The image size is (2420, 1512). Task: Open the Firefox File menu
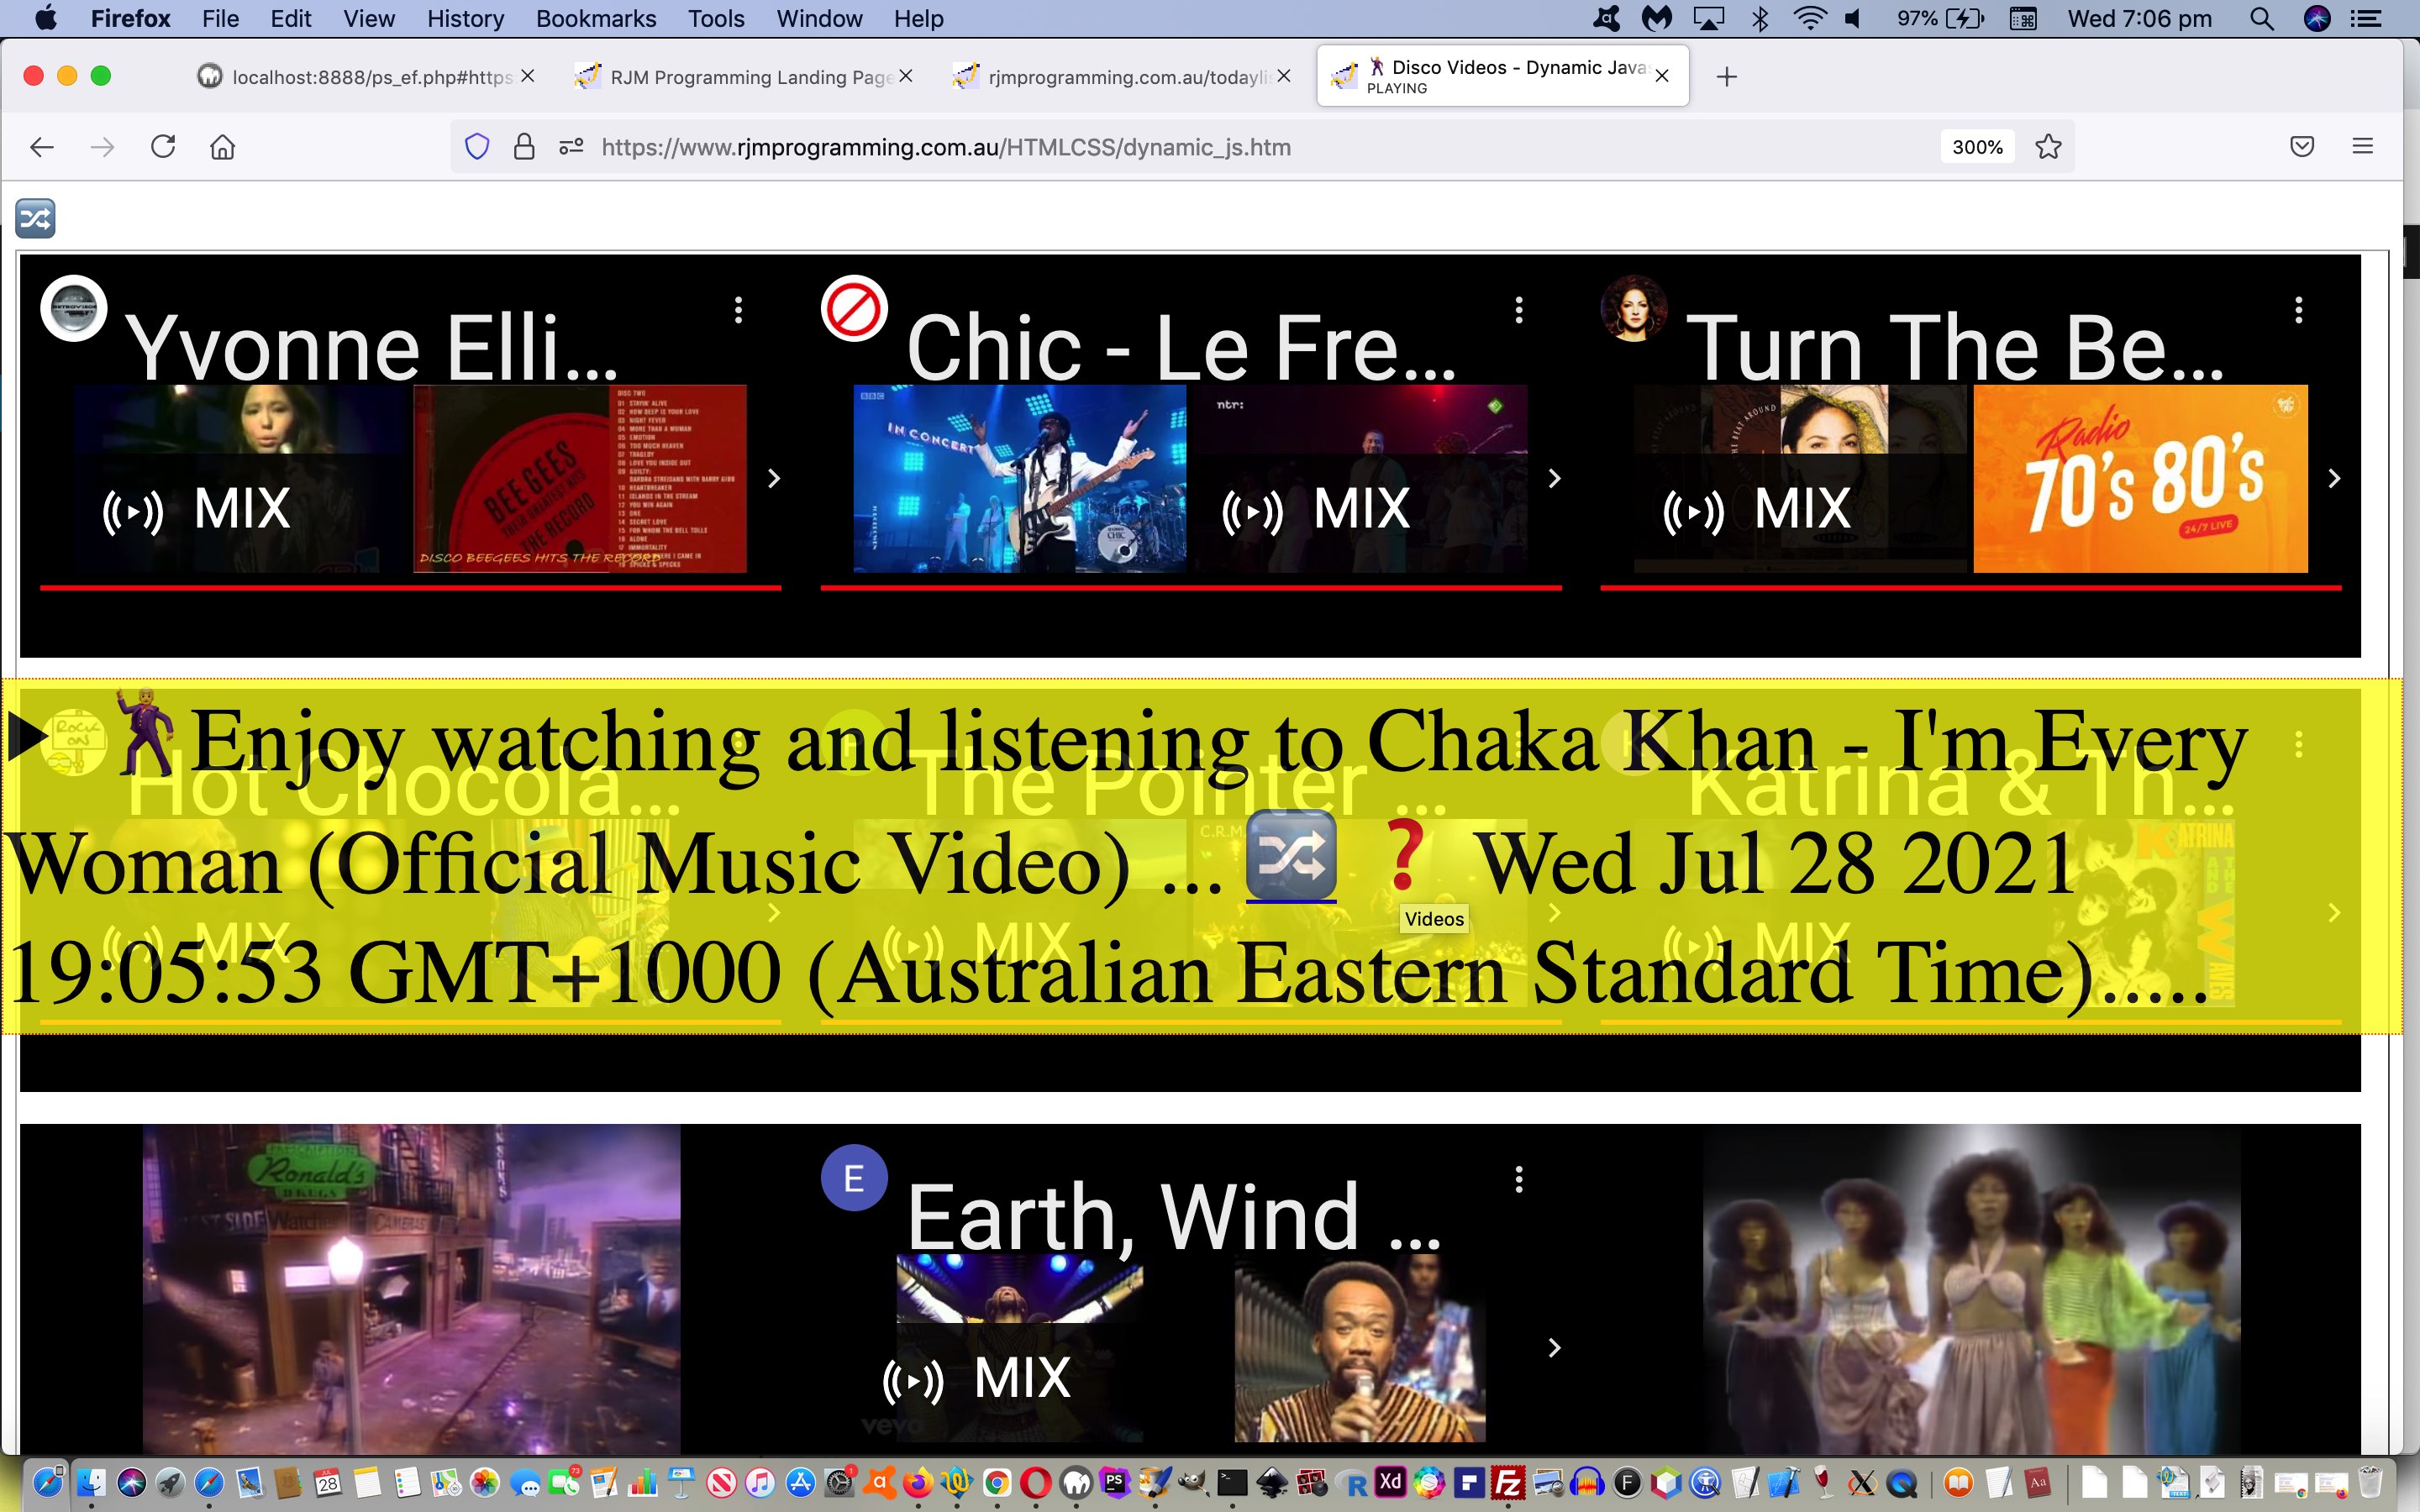click(220, 19)
